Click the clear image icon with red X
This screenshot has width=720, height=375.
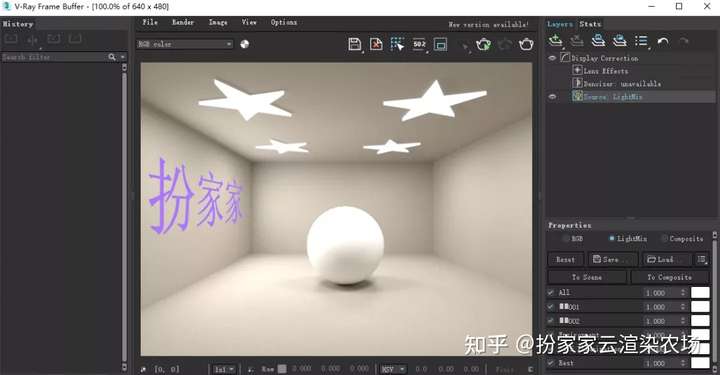(x=376, y=44)
